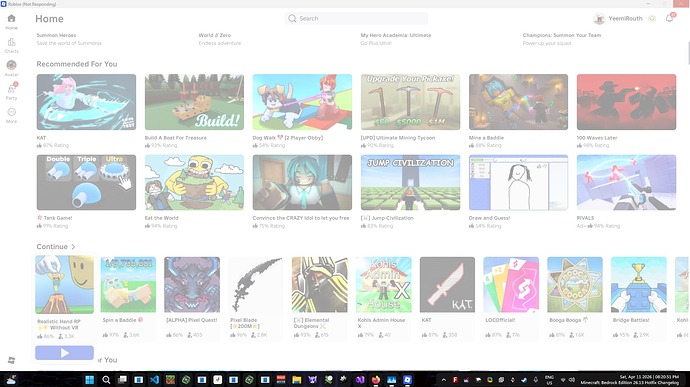Click the 'Eat the World' title text
Viewport: 690px width, 387px height.
(161, 218)
